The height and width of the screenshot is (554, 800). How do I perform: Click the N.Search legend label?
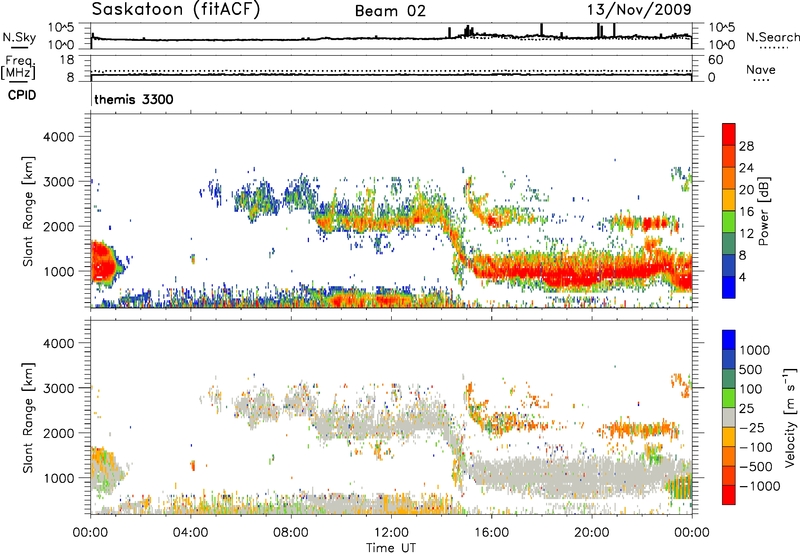[x=772, y=37]
